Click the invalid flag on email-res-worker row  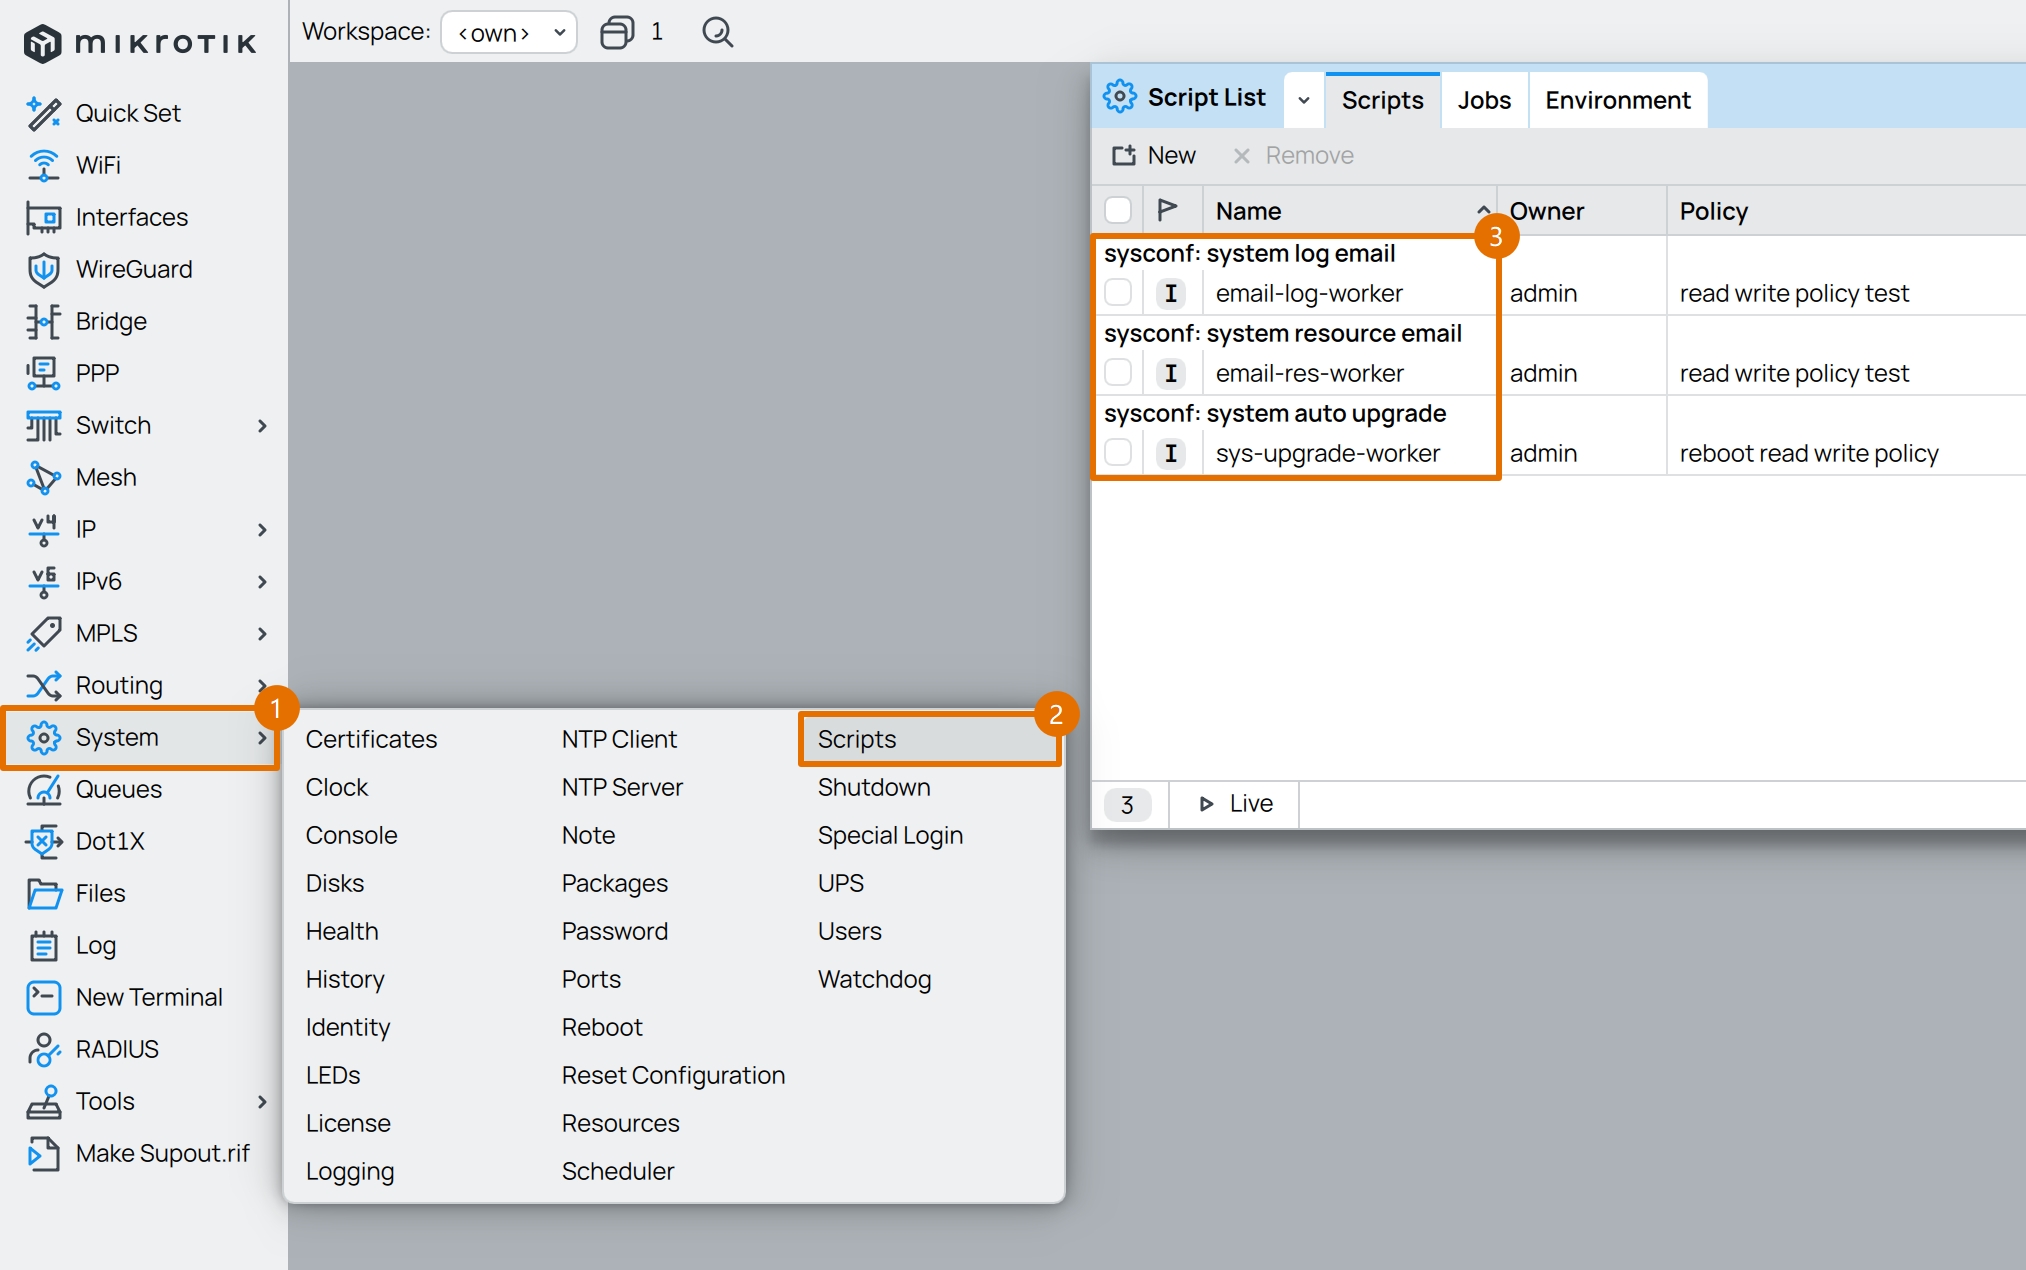point(1170,373)
